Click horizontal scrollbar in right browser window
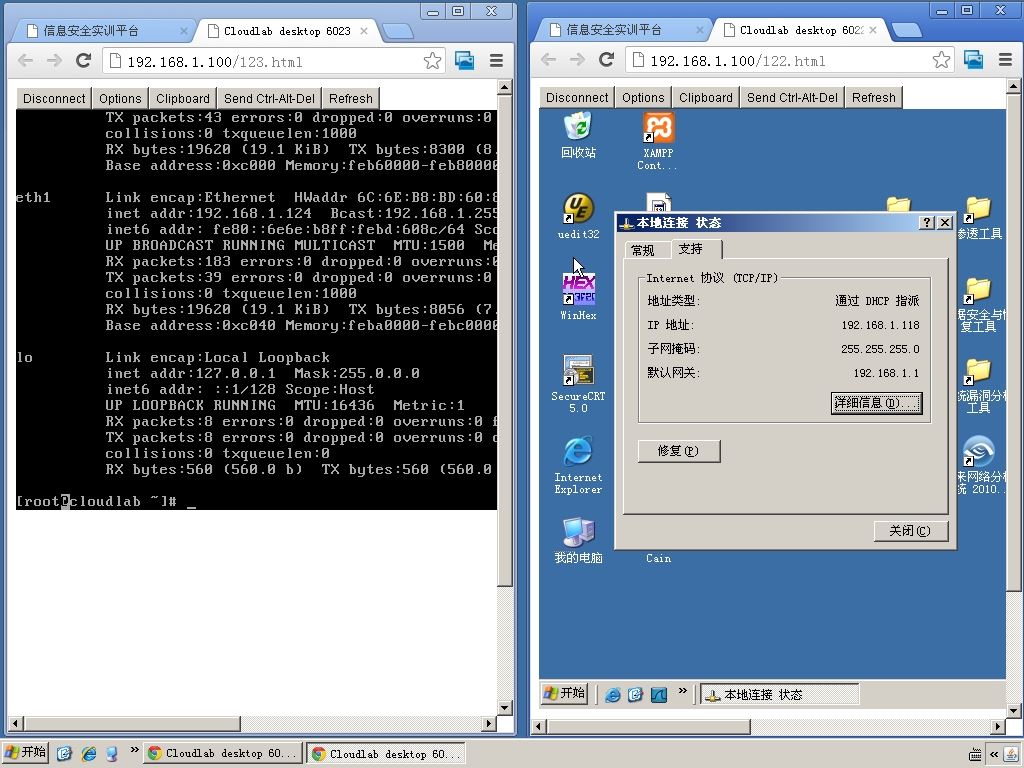This screenshot has width=1024, height=768. (648, 726)
